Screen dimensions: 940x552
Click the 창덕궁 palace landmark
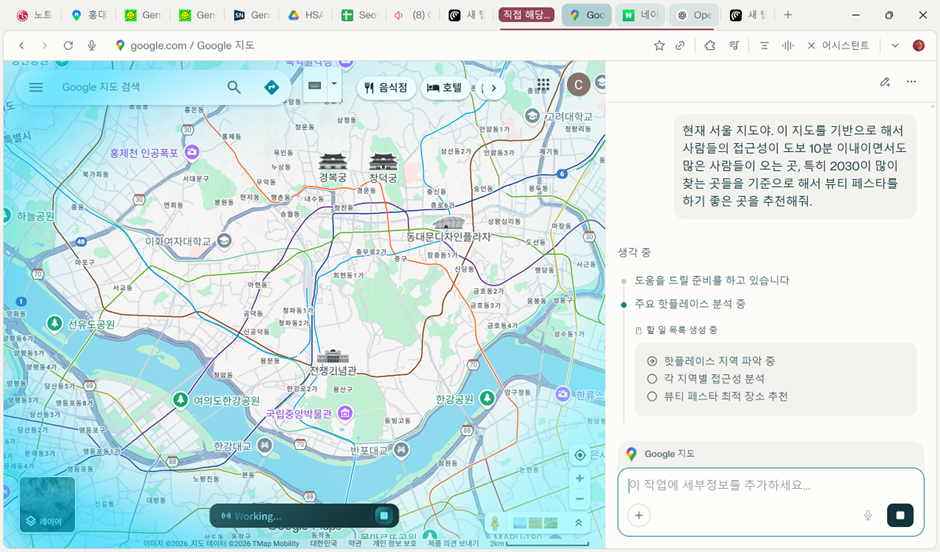tap(383, 168)
